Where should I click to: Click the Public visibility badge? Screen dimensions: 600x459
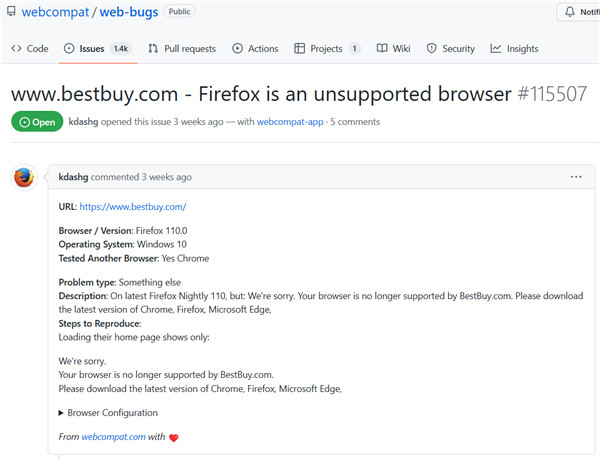coord(179,11)
